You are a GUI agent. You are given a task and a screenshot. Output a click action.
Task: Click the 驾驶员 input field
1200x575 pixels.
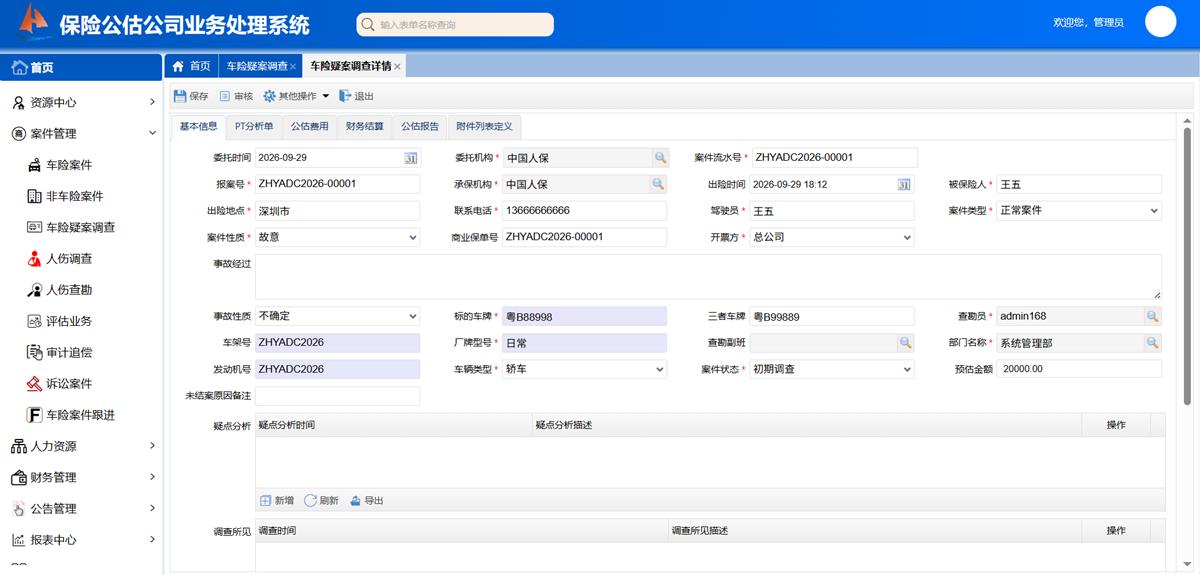(831, 211)
